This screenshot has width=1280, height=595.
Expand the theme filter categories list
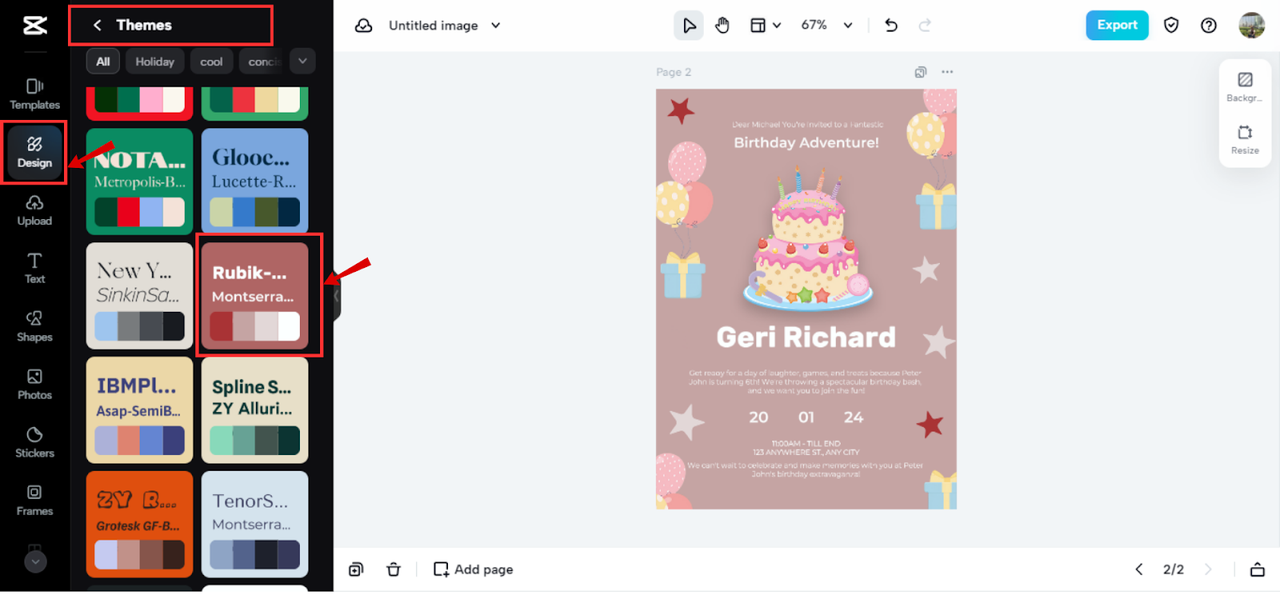click(x=302, y=61)
